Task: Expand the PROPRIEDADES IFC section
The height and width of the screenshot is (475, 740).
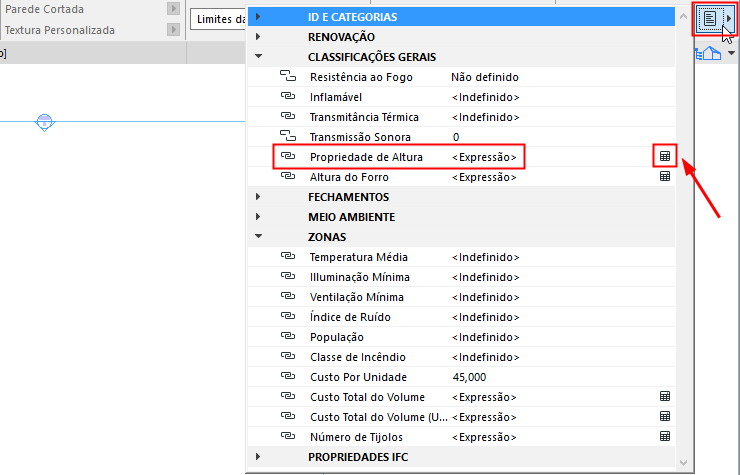Action: click(258, 457)
